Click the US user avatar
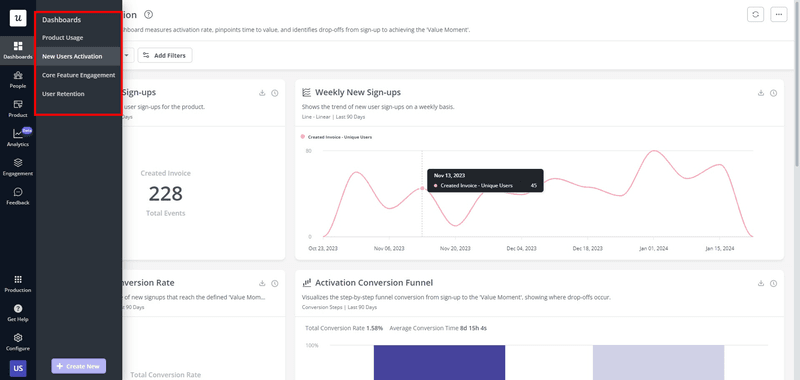 (18, 368)
